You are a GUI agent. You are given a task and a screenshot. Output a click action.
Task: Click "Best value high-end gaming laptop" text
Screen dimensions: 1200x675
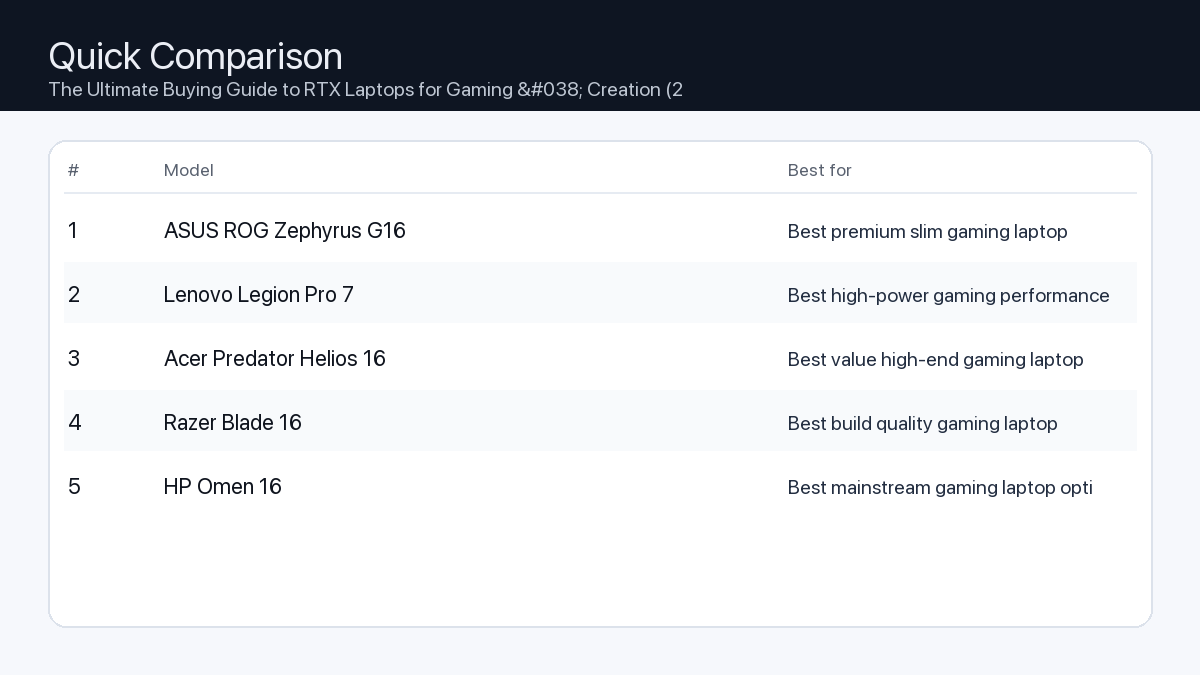pyautogui.click(x=935, y=360)
